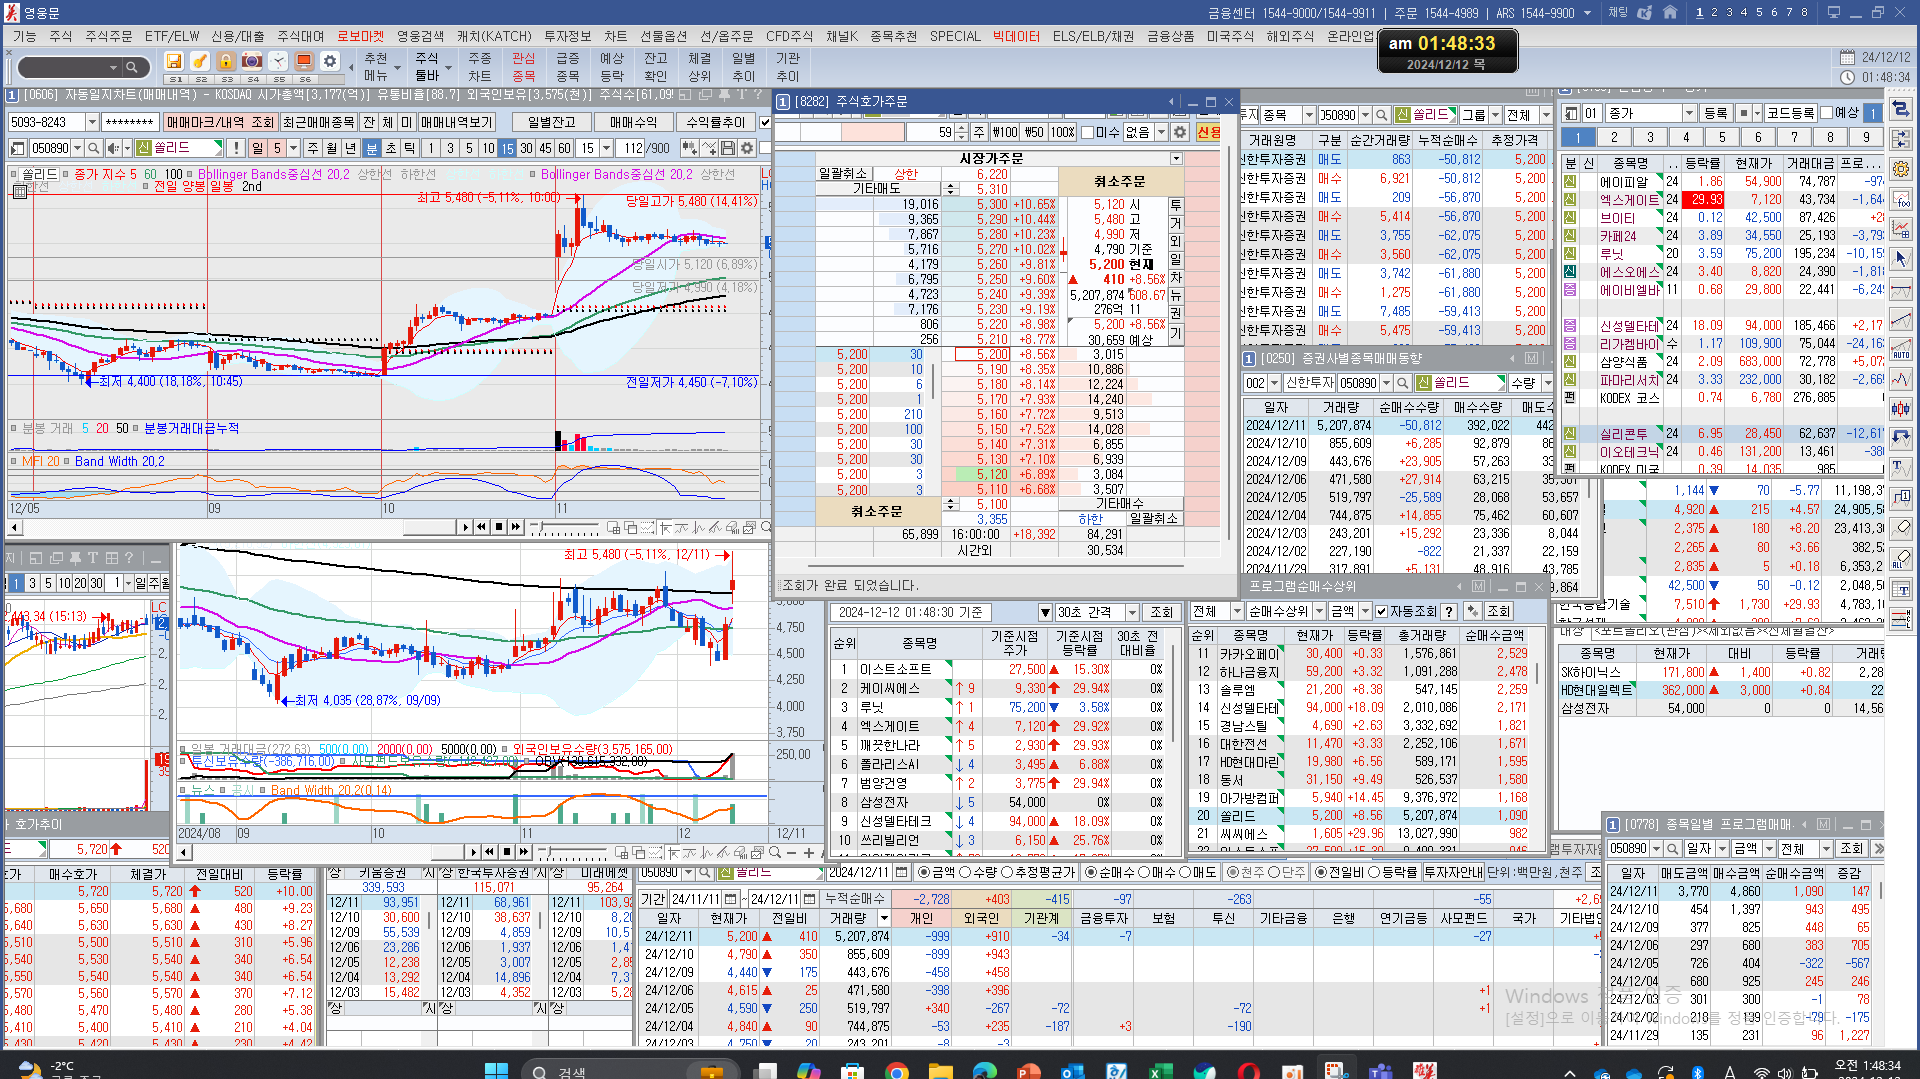The height and width of the screenshot is (1079, 1920).
Task: Select the 15-minute interval button in chart toolbar
Action: [507, 148]
